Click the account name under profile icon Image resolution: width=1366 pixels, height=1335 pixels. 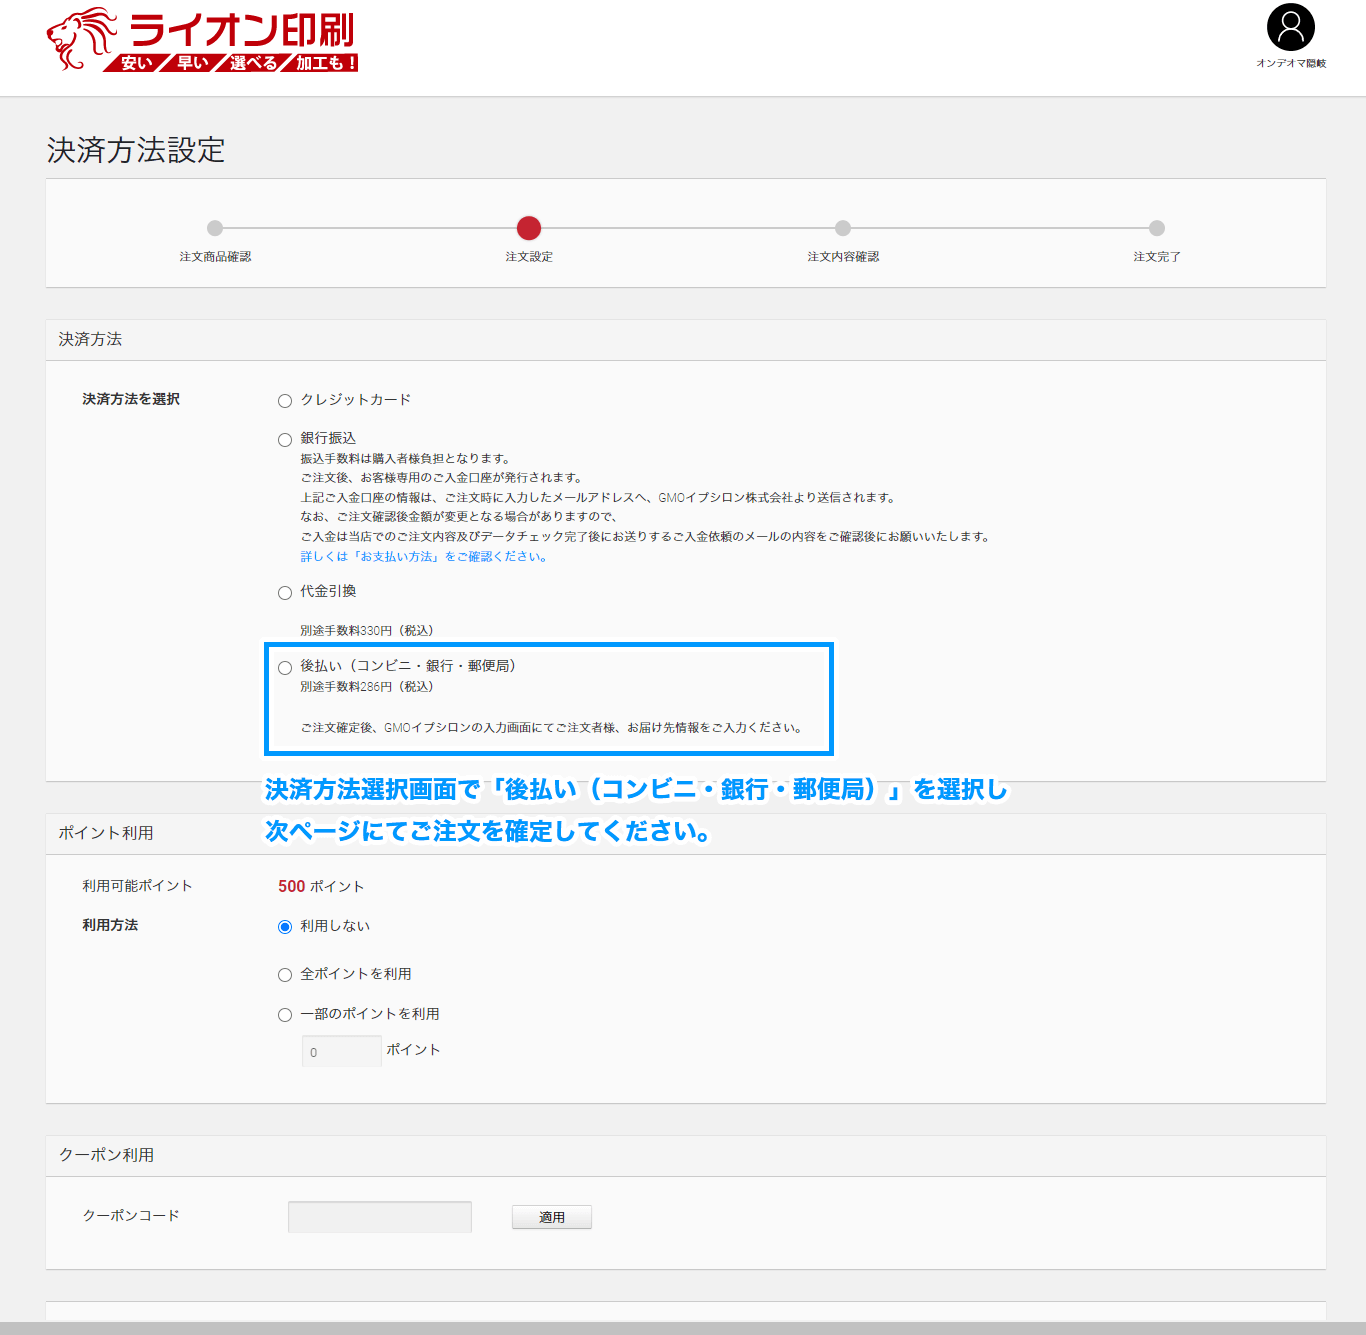[x=1290, y=63]
